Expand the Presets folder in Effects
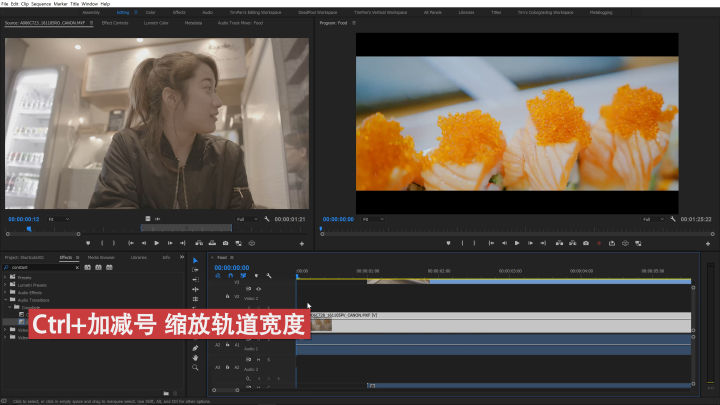The image size is (720, 405). 5,277
